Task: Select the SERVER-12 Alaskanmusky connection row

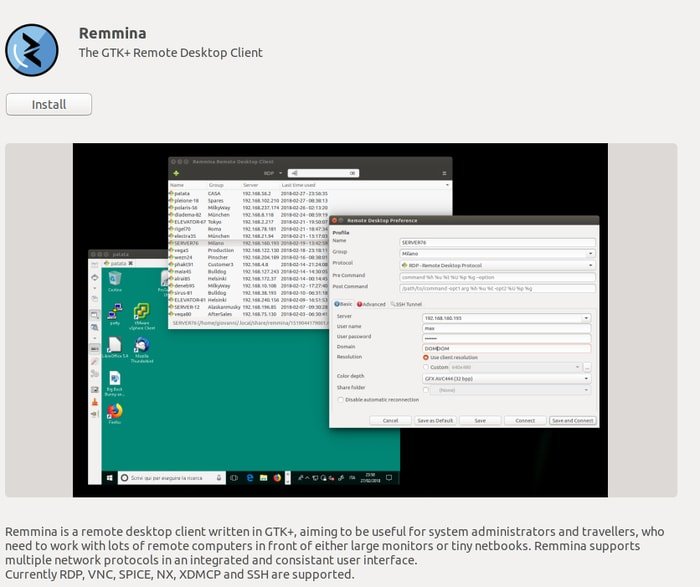Action: click(249, 307)
